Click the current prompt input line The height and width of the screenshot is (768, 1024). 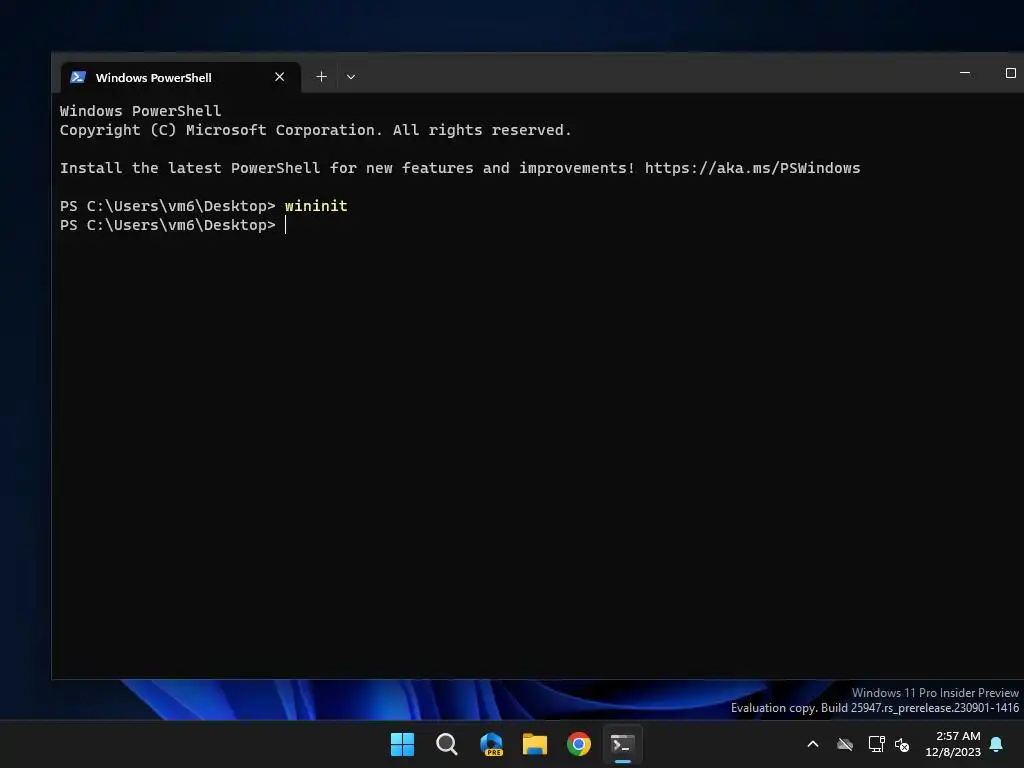click(172, 225)
